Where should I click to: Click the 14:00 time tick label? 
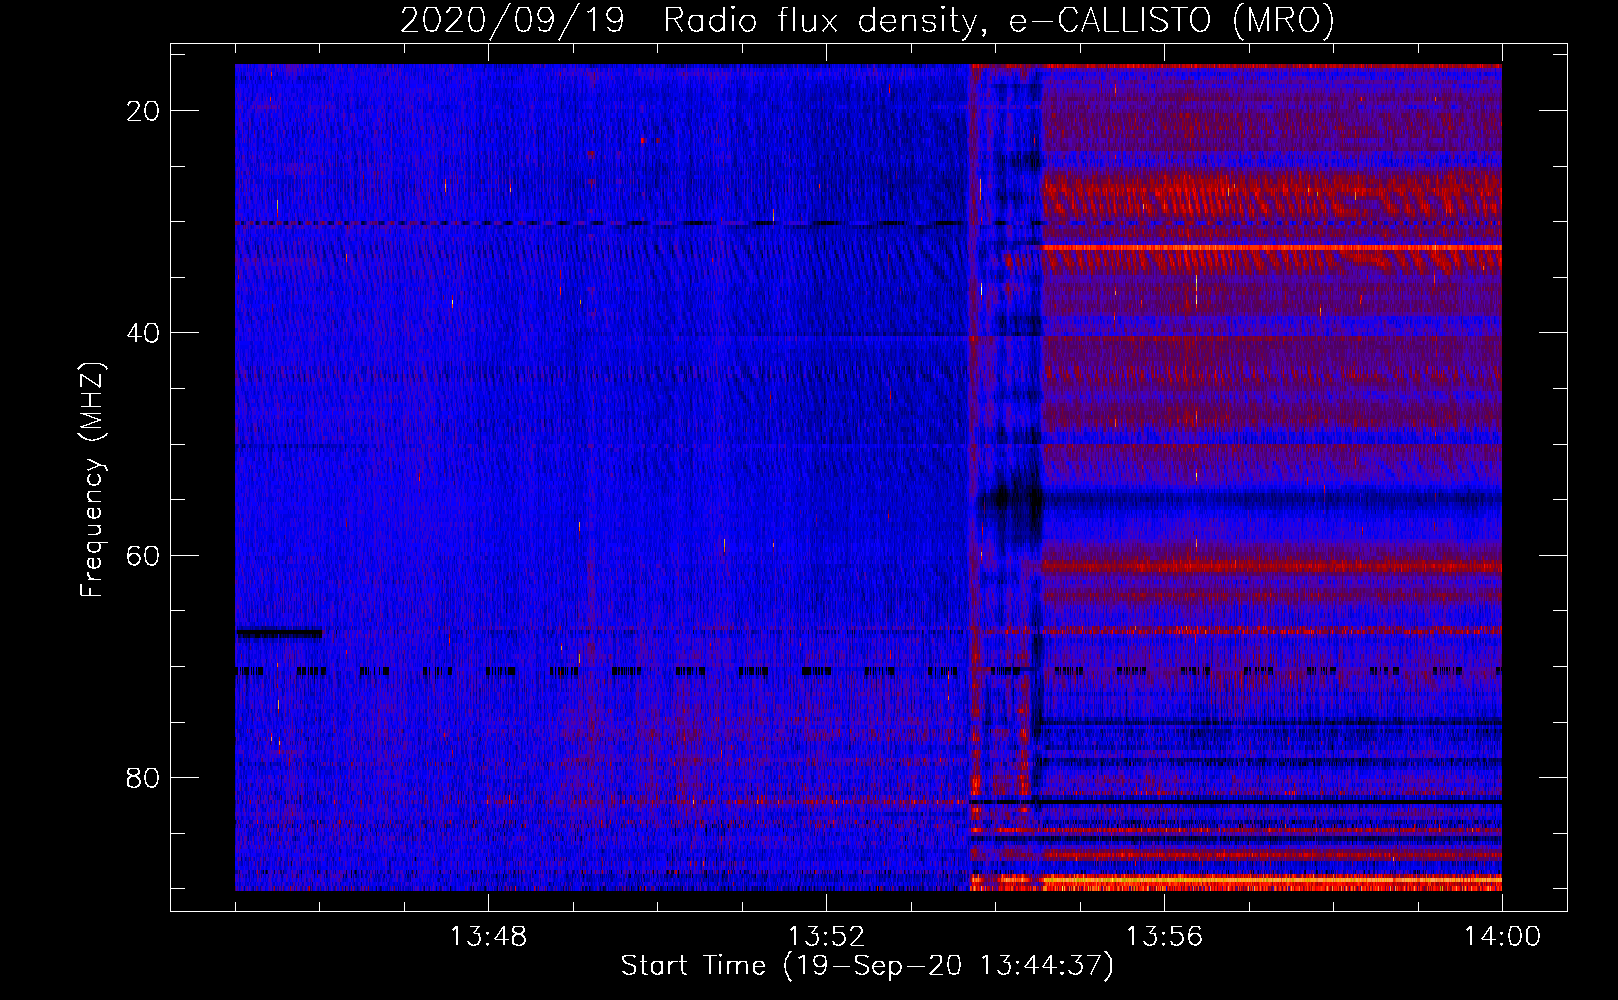tap(1502, 937)
